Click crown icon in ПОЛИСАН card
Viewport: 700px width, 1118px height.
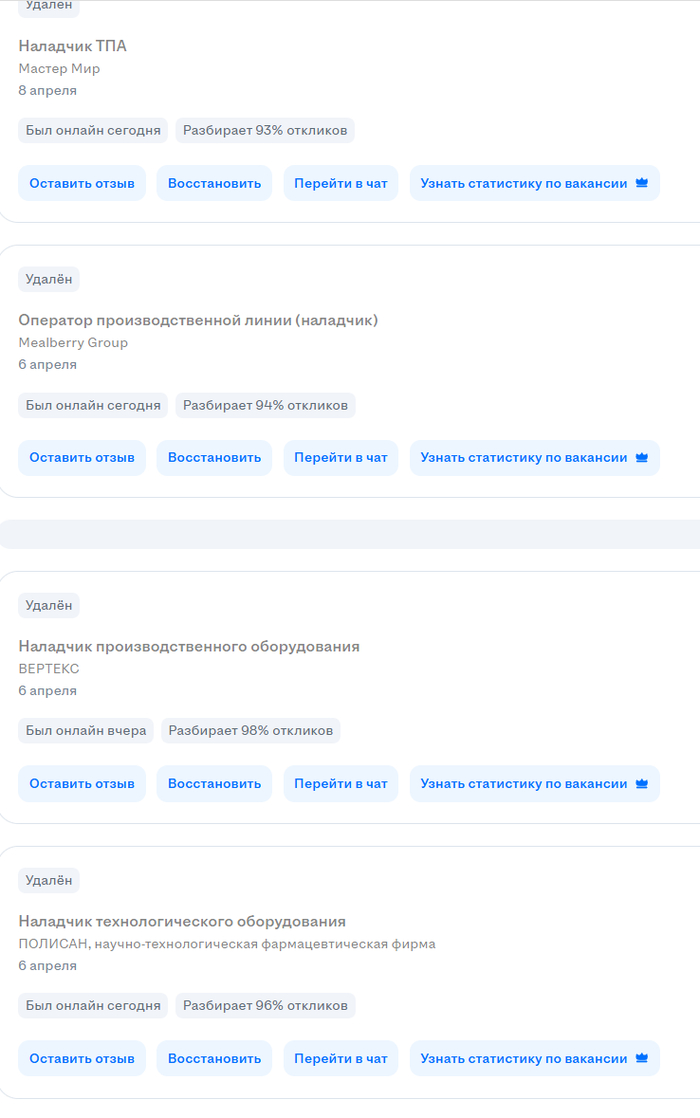642,1058
